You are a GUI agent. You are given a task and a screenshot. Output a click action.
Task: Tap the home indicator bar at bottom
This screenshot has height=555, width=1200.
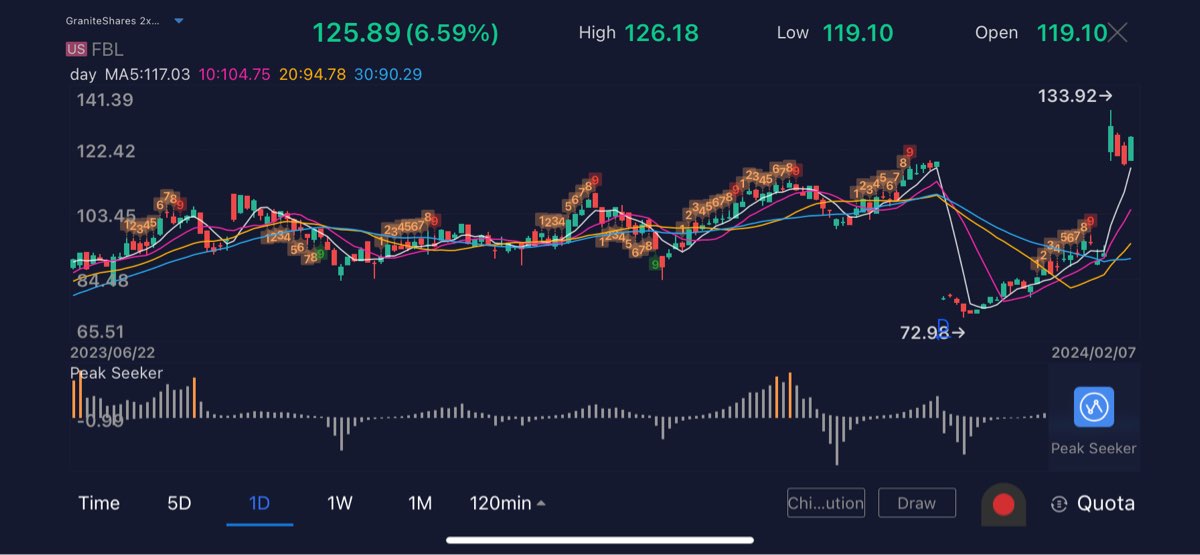(599, 540)
